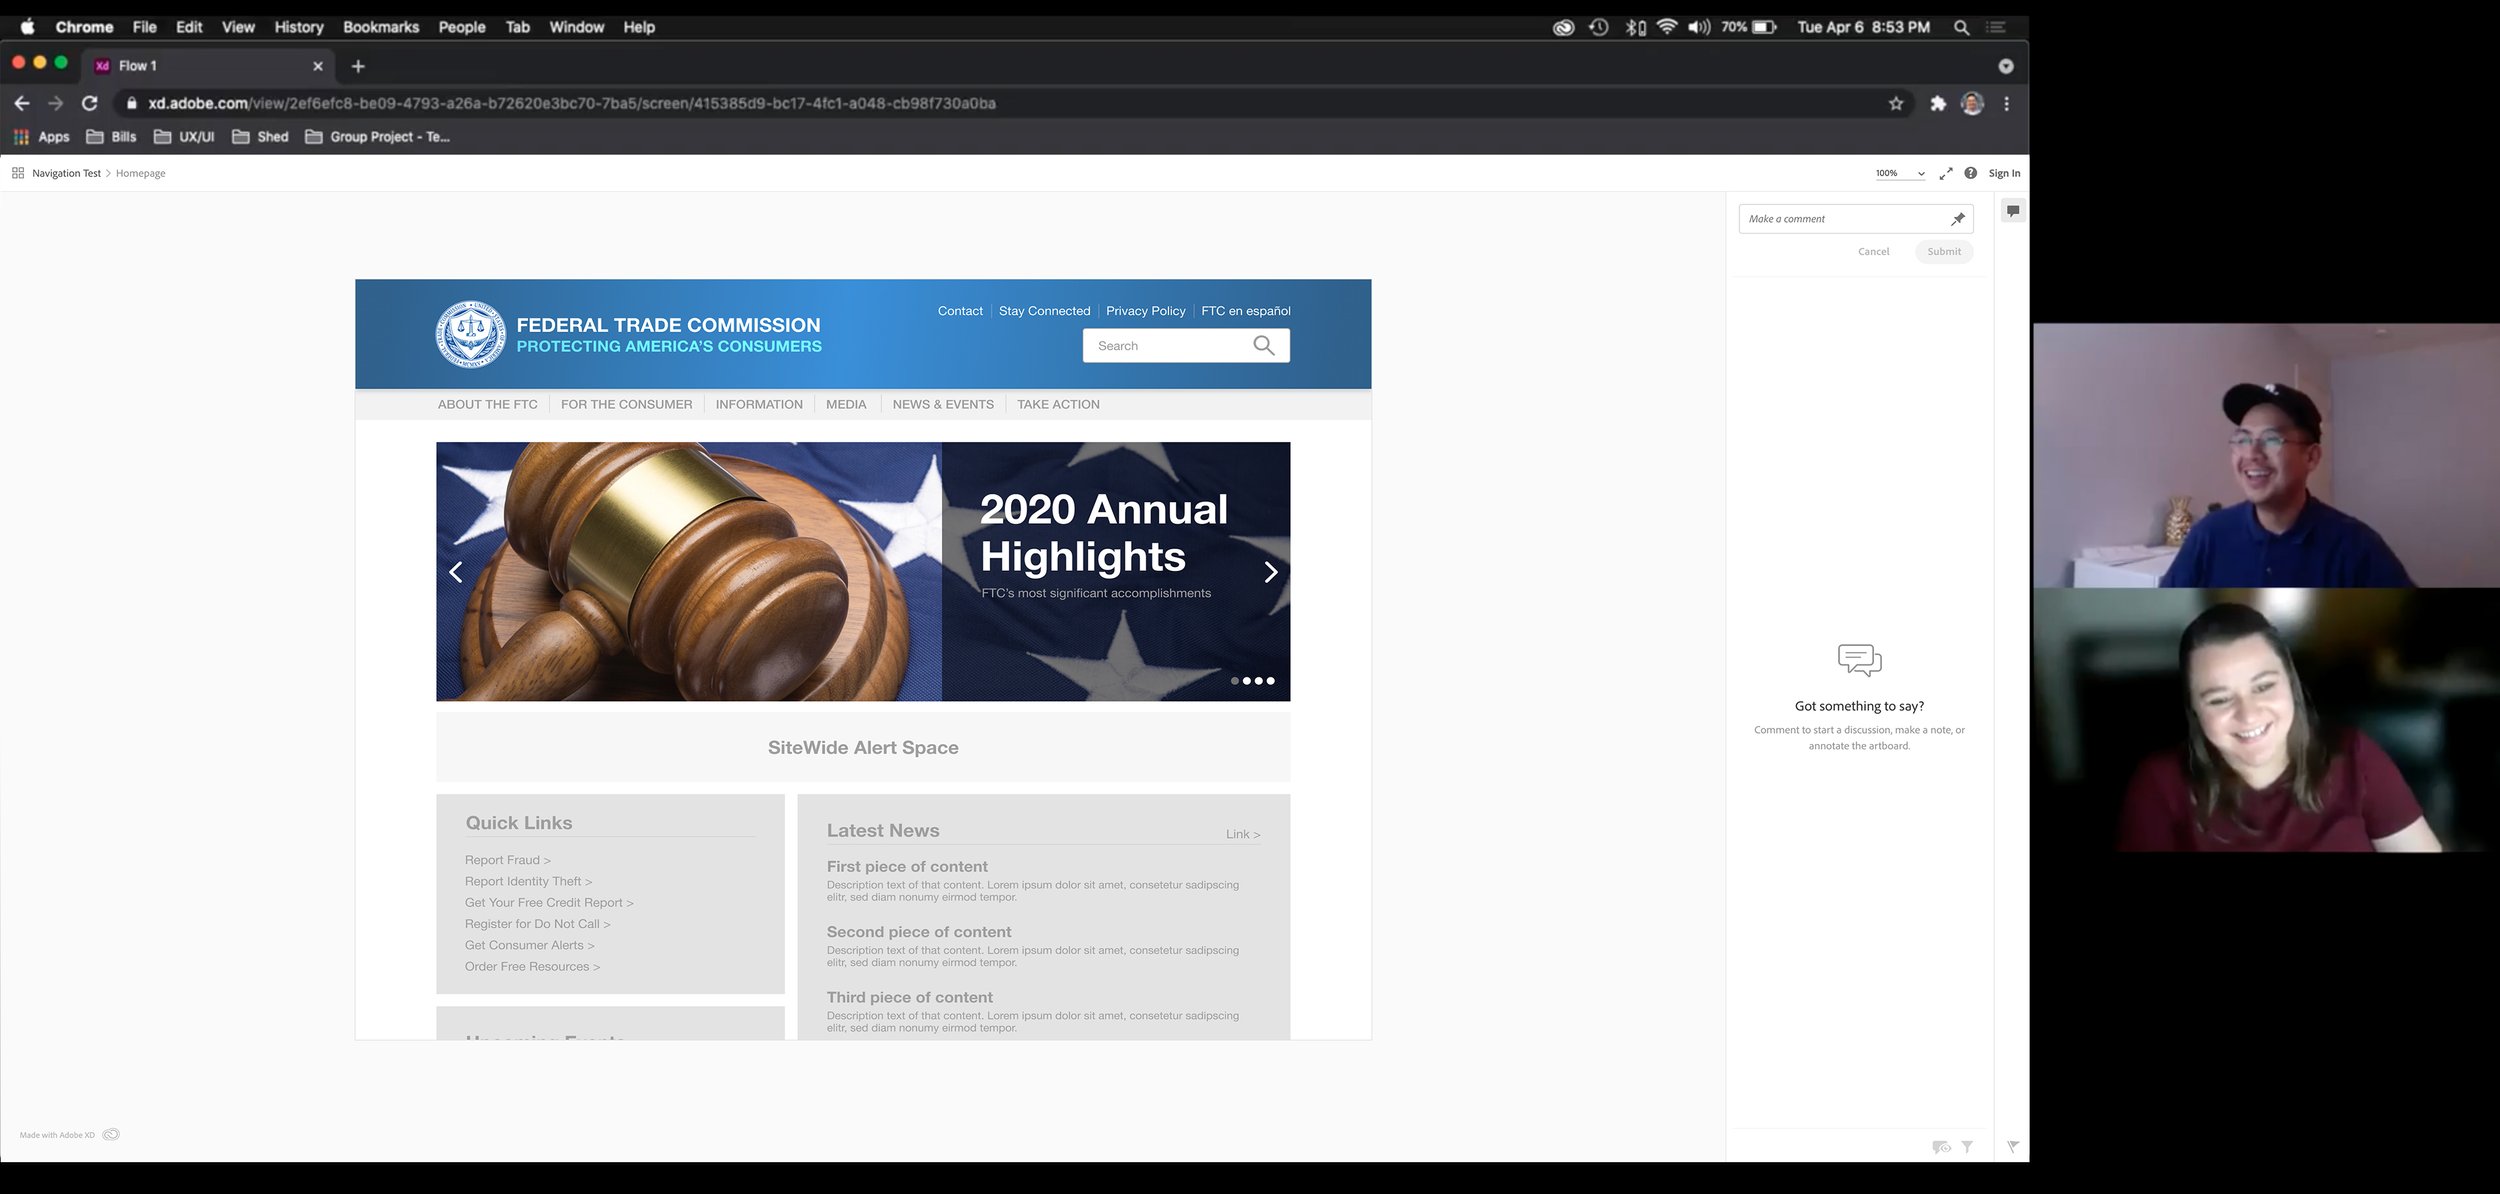Click the Report Identity Theft quick link

point(527,881)
